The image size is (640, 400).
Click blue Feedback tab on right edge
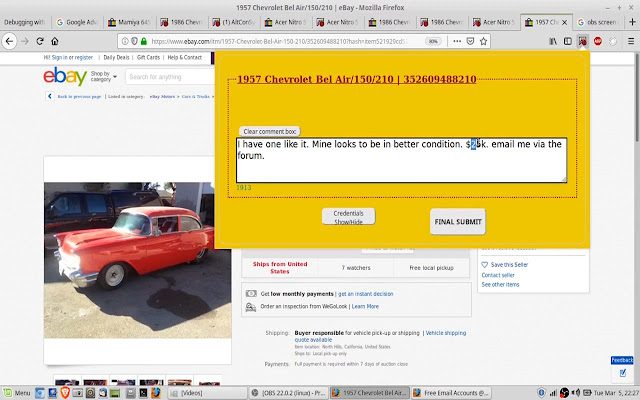pos(622,360)
